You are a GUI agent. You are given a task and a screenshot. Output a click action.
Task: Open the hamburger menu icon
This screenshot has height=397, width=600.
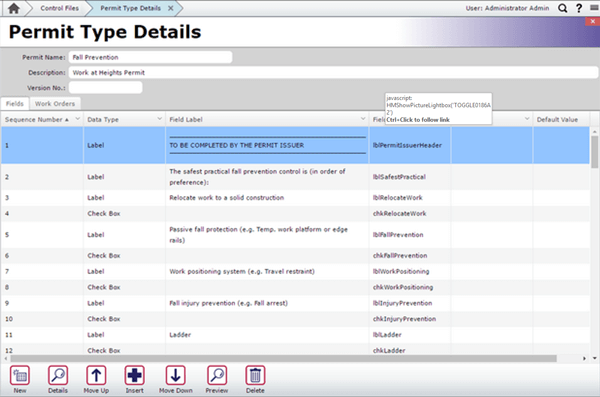click(594, 8)
